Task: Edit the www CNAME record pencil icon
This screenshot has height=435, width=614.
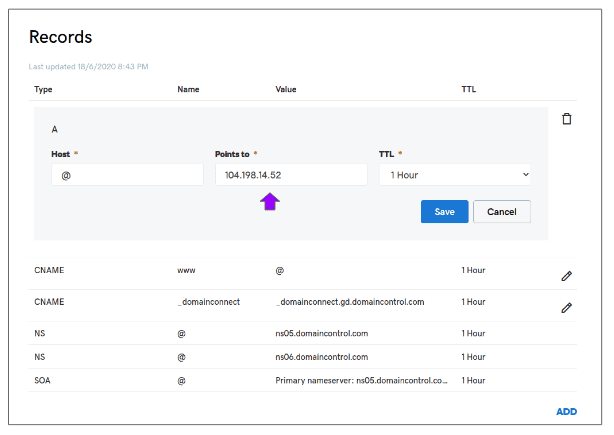Action: pos(567,275)
